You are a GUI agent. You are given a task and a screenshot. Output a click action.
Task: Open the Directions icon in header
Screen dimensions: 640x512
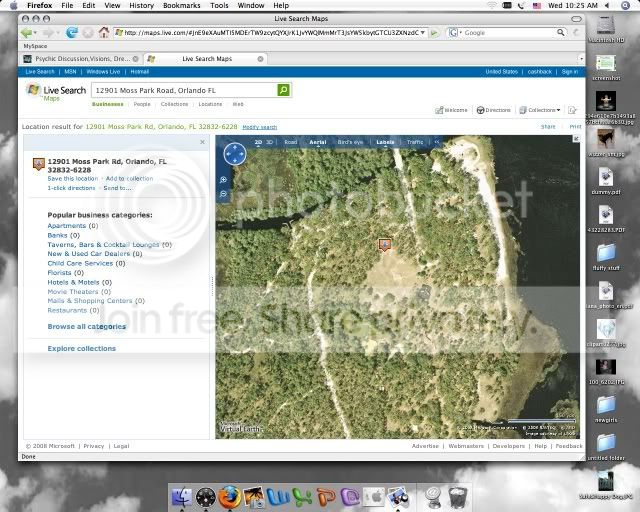[x=495, y=110]
